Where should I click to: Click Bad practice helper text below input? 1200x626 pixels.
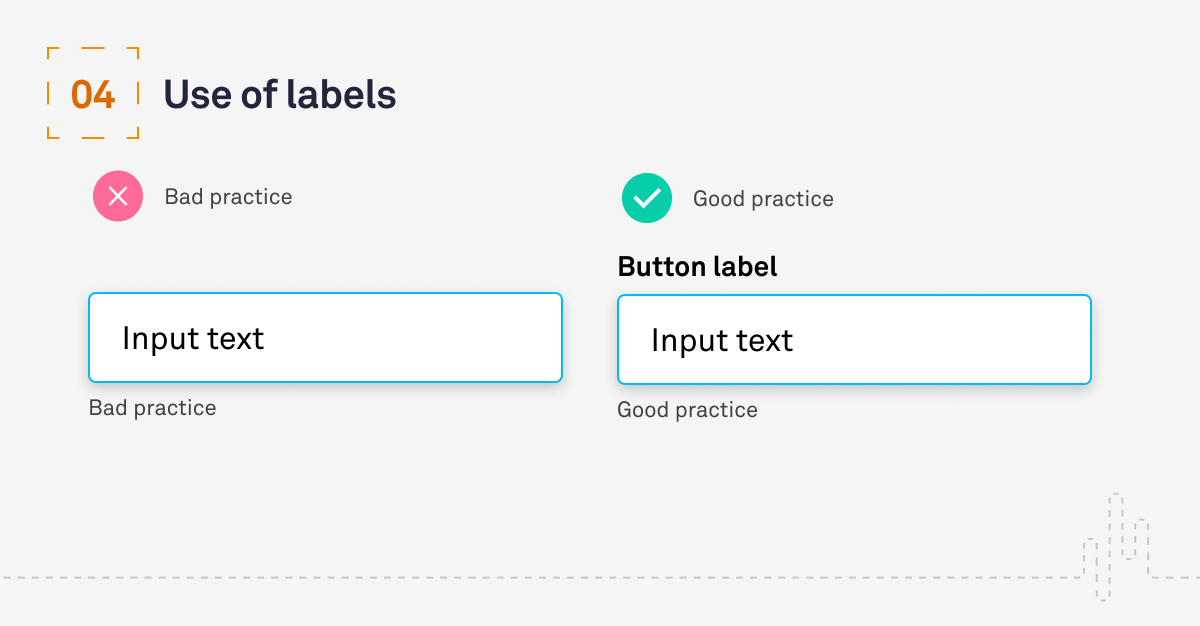152,408
